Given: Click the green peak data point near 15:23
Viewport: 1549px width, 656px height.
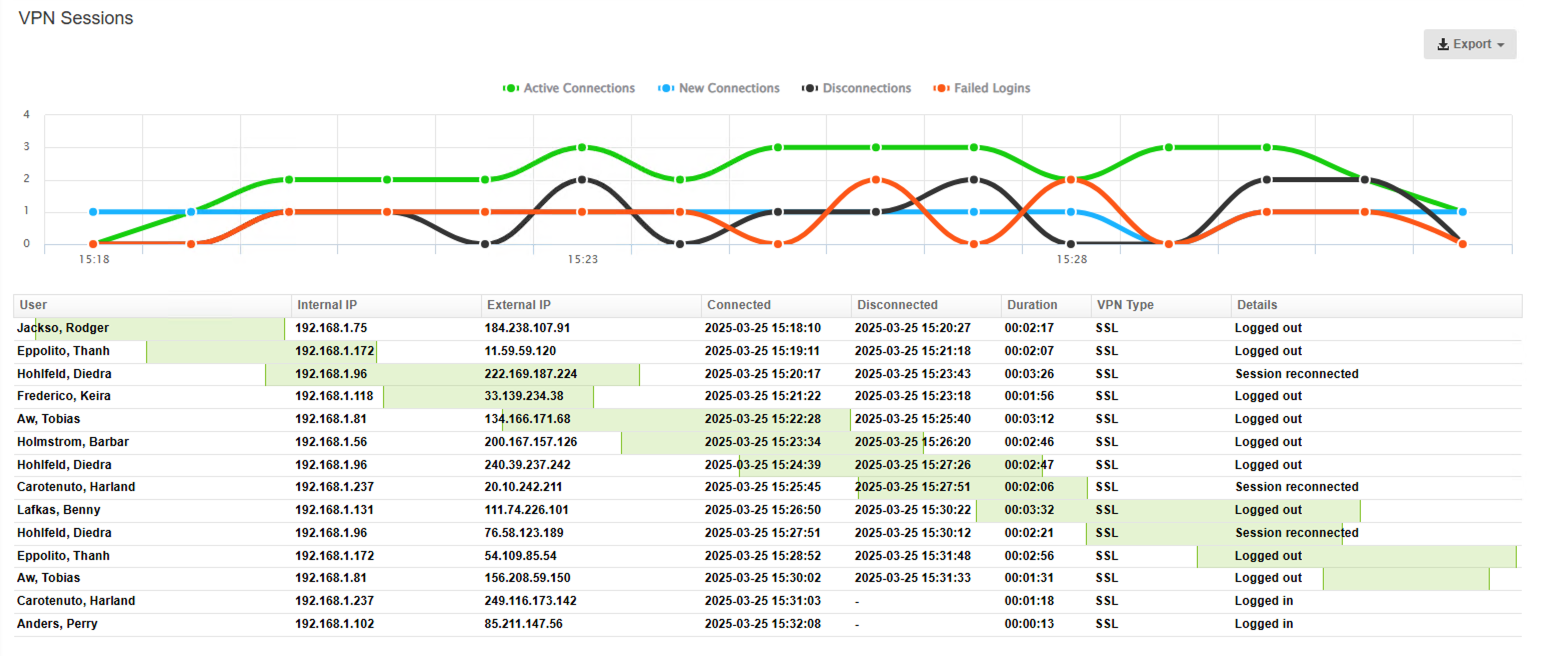Looking at the screenshot, I should point(582,146).
